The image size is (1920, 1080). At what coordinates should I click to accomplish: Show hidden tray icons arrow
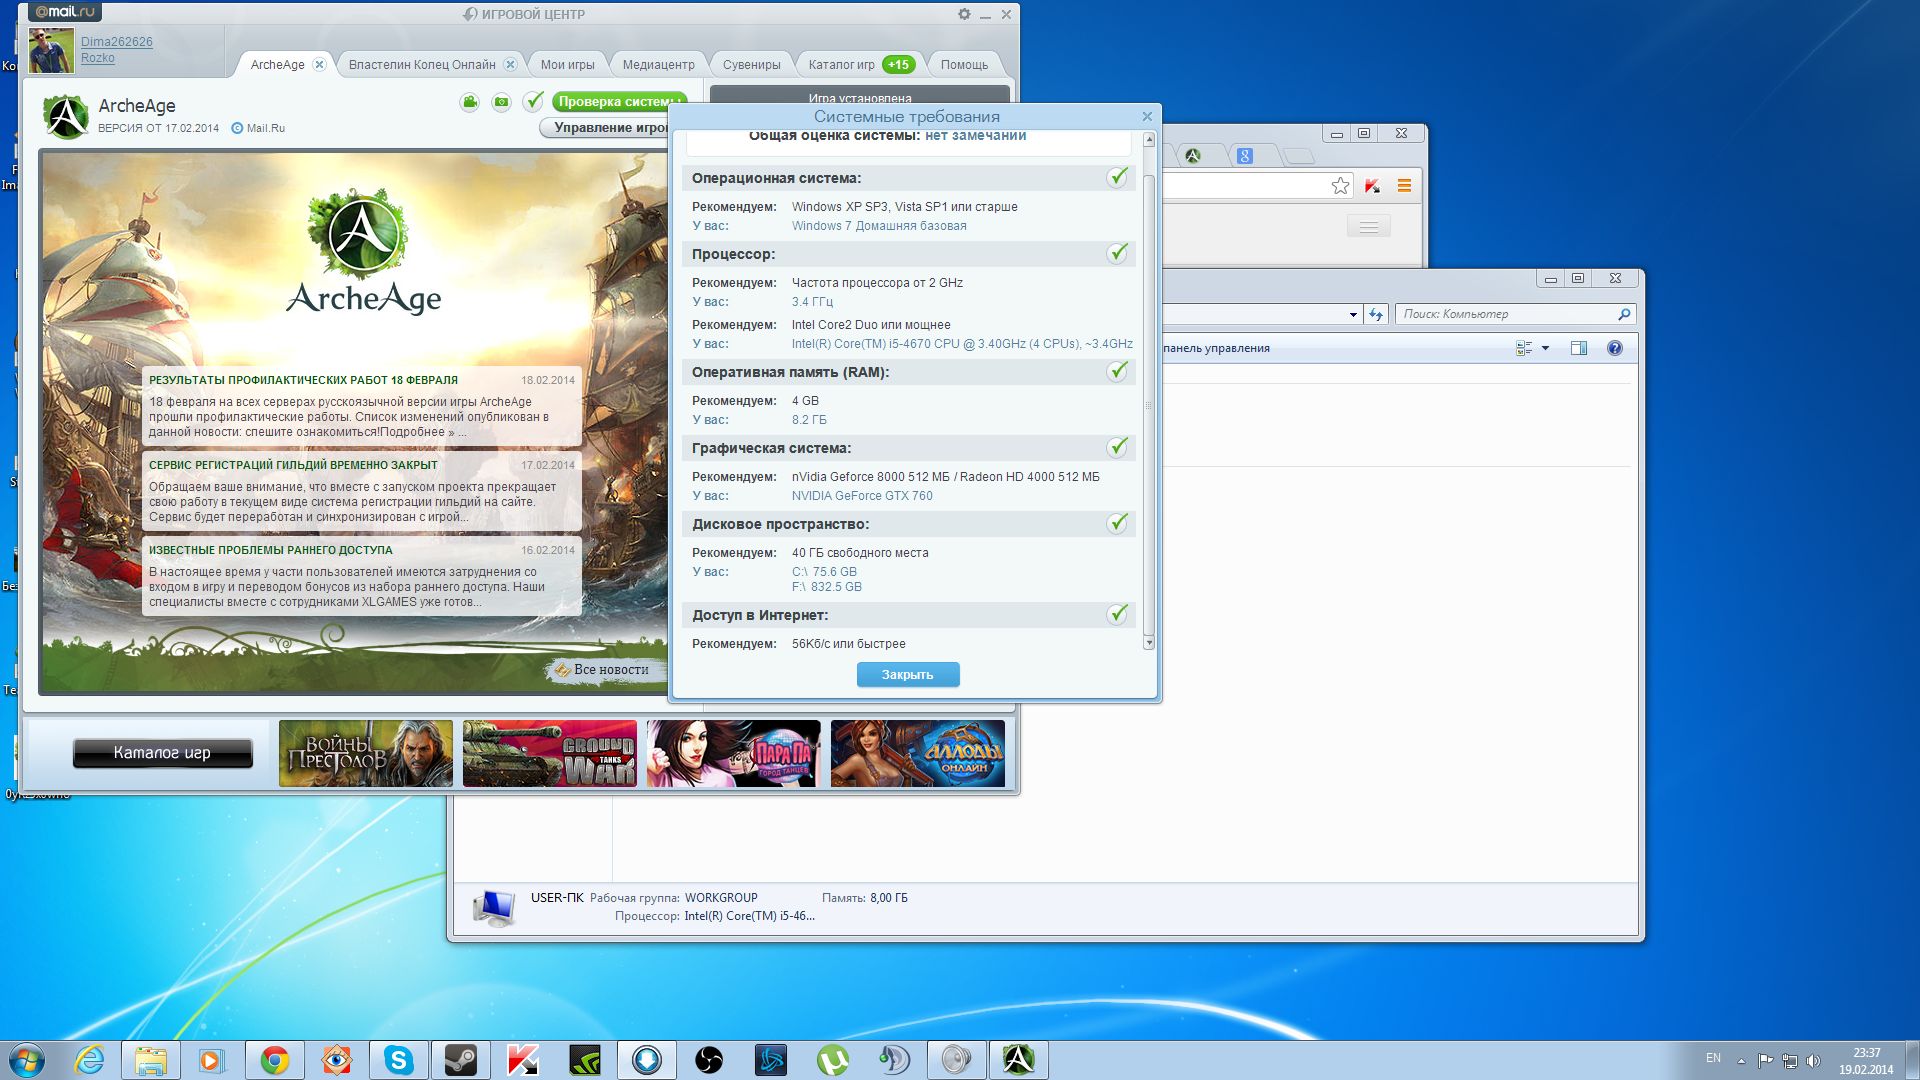1741,1061
